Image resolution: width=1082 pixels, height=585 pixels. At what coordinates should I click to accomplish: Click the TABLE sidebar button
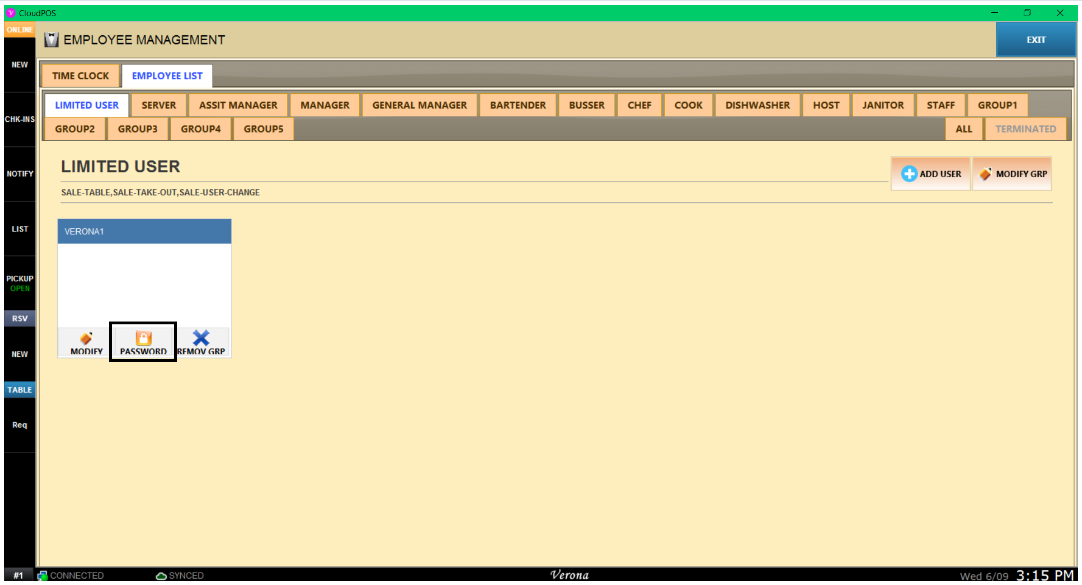tap(19, 390)
